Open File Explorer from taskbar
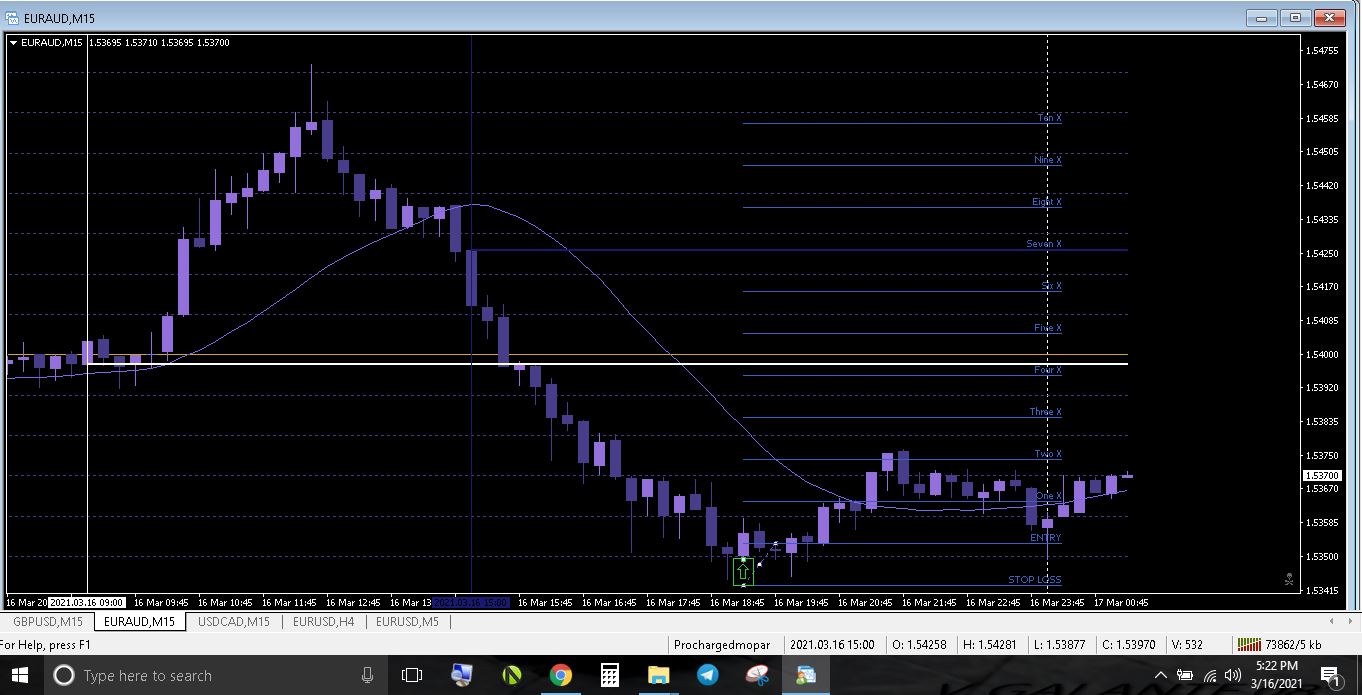This screenshot has height=695, width=1362. coord(658,675)
